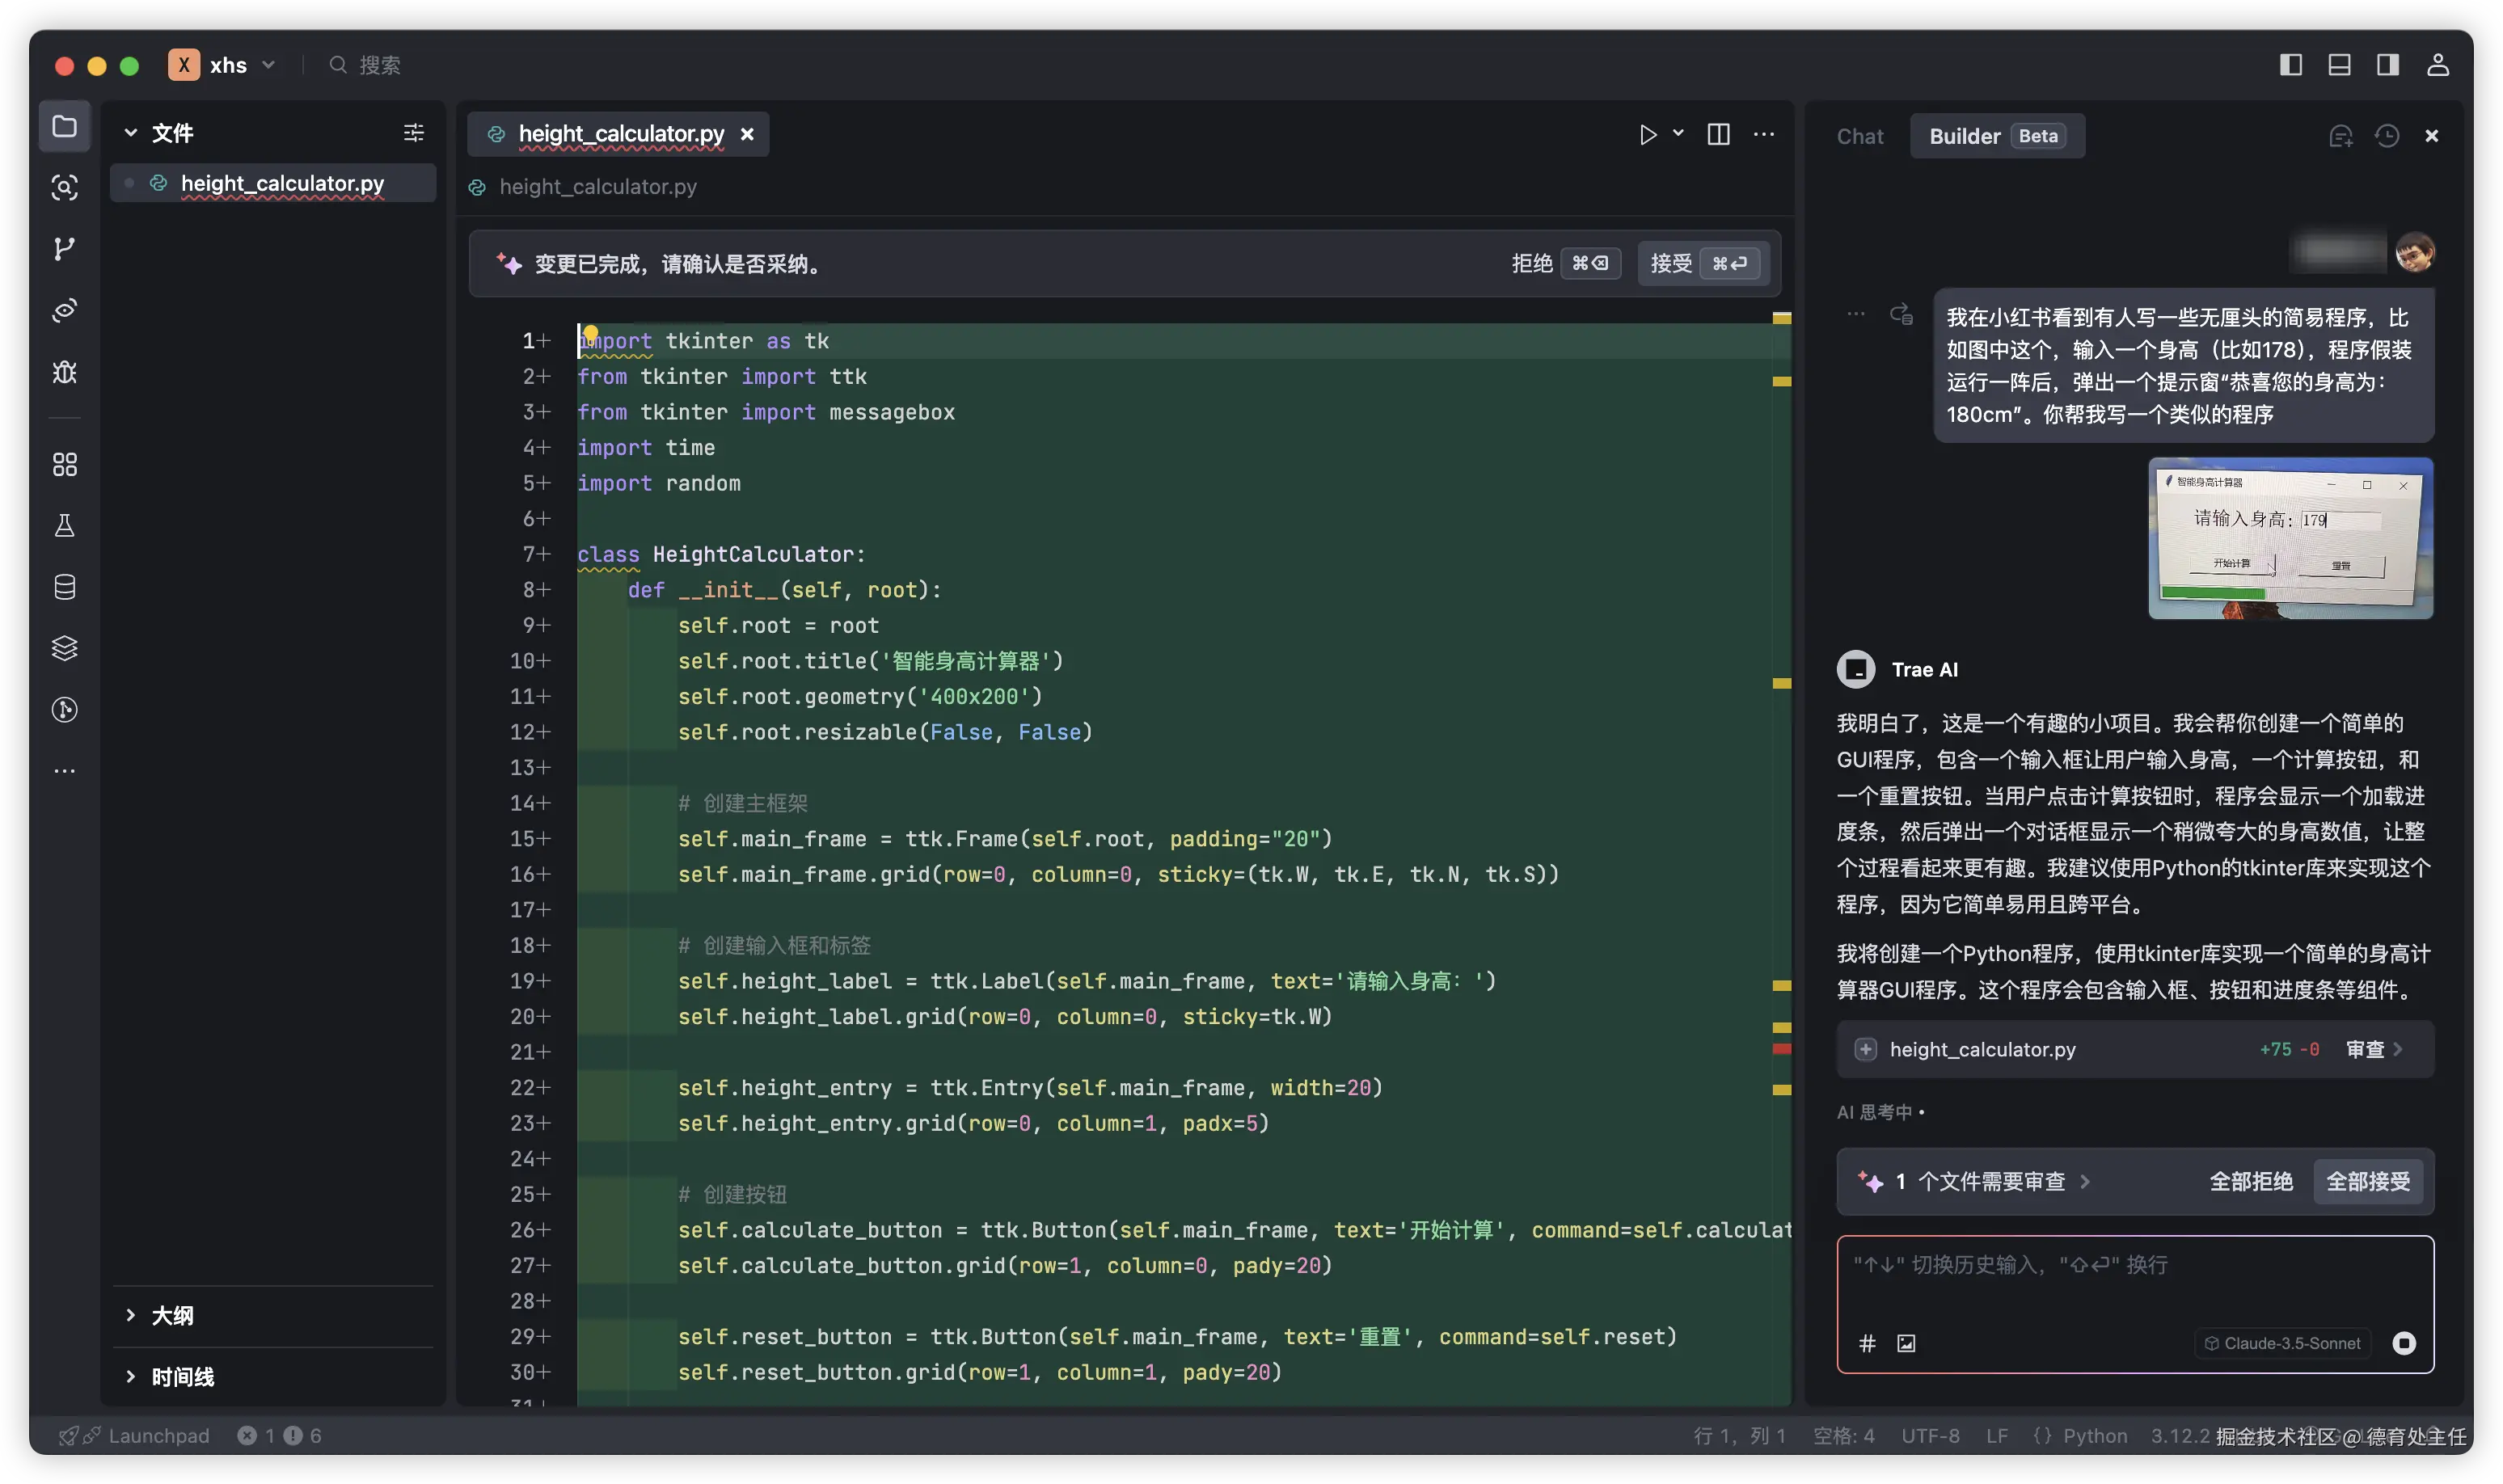Toggle the bottom panel visibility
The width and height of the screenshot is (2503, 1484).
2339,65
